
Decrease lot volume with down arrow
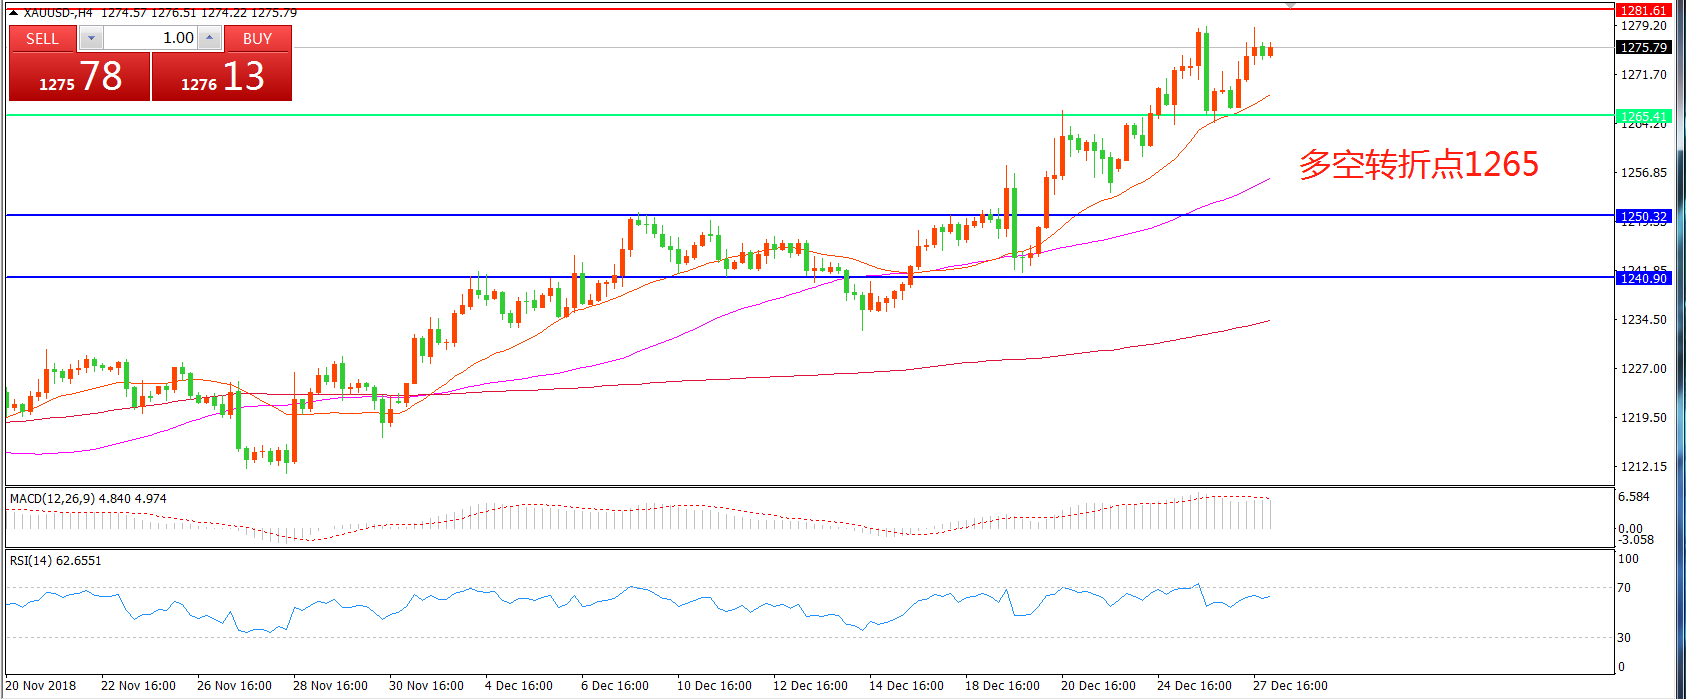point(91,38)
